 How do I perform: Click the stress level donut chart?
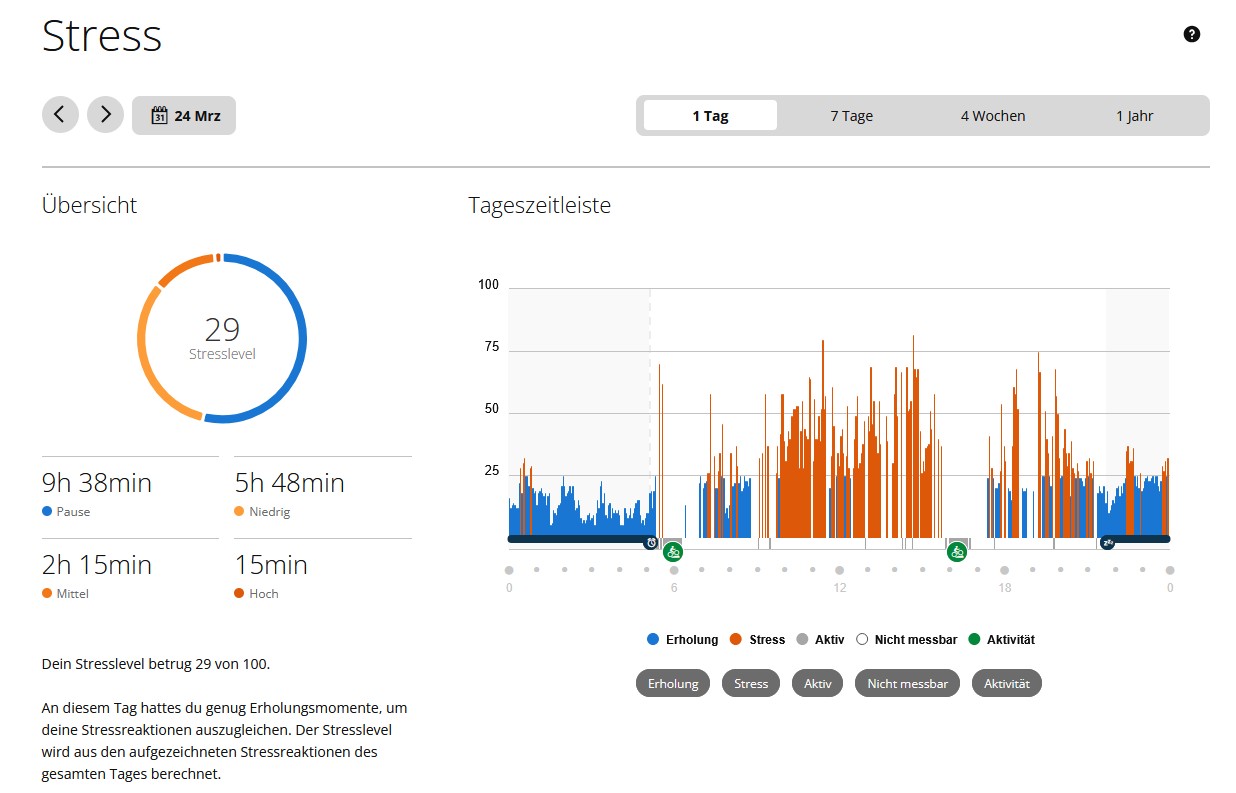click(x=222, y=338)
